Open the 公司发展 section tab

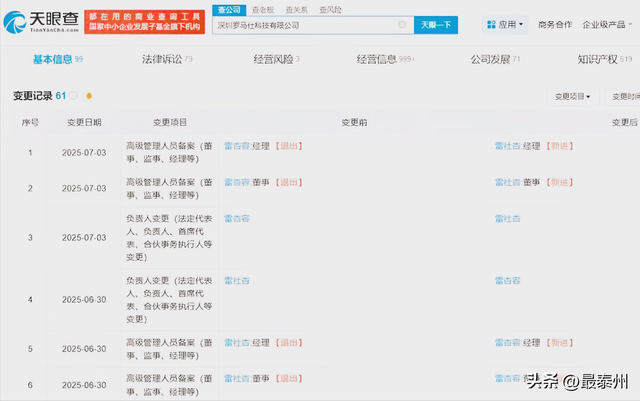point(495,60)
